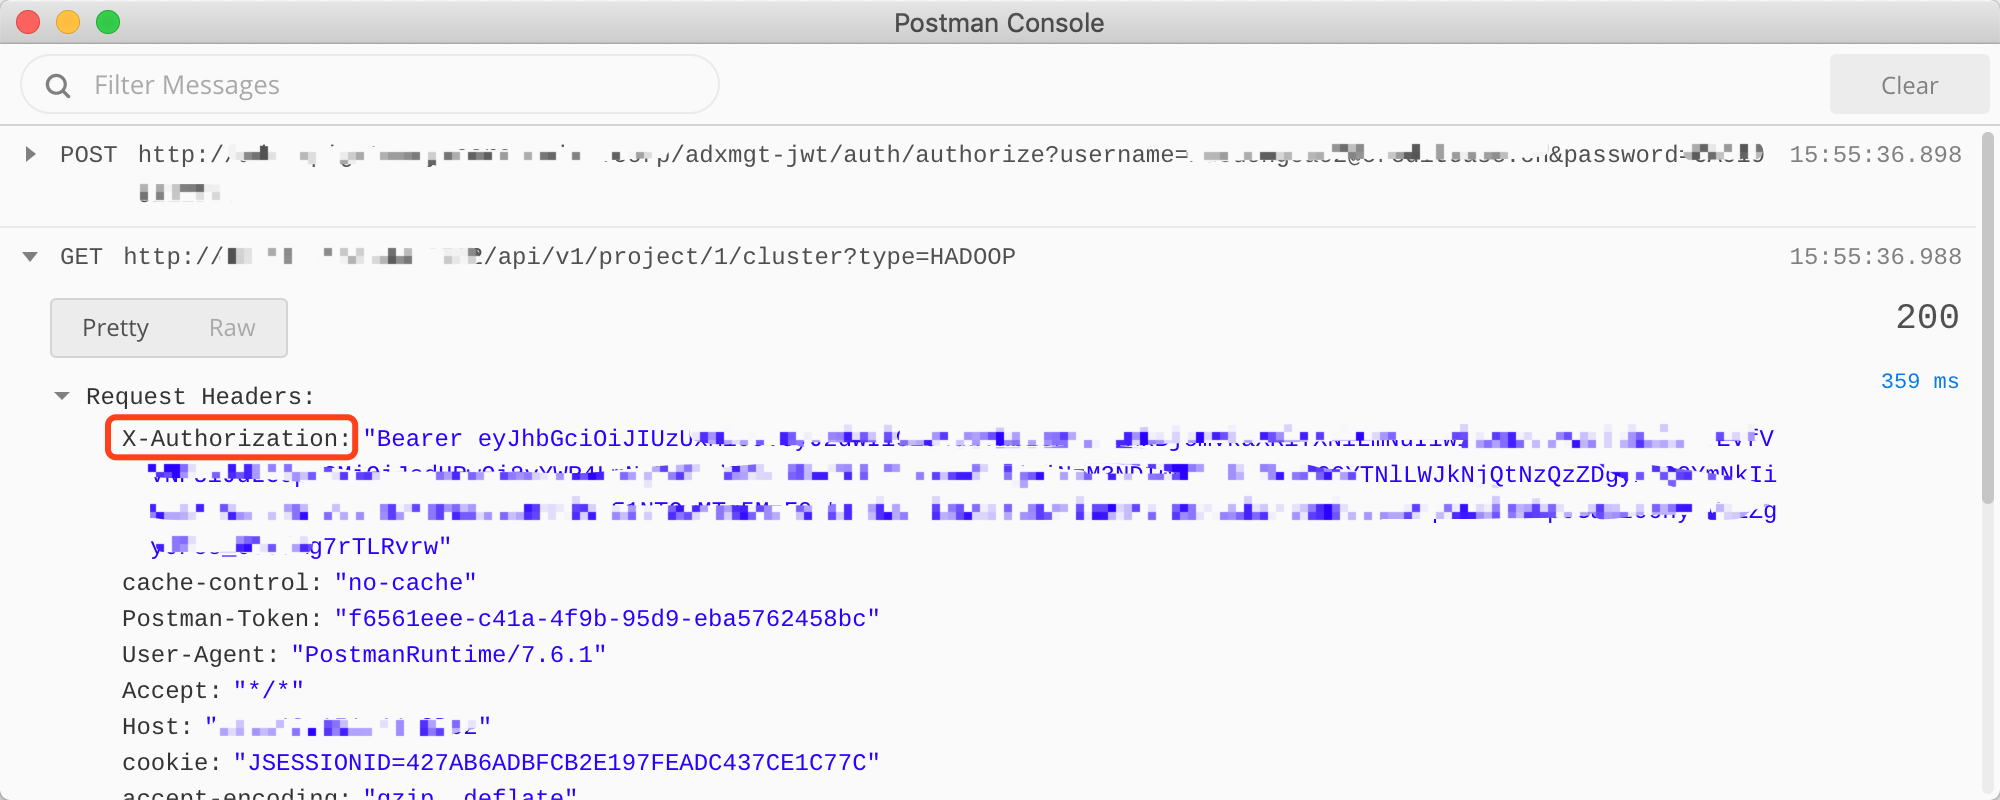This screenshot has width=2000, height=800.
Task: Click the Clear button
Action: pyautogui.click(x=1908, y=84)
